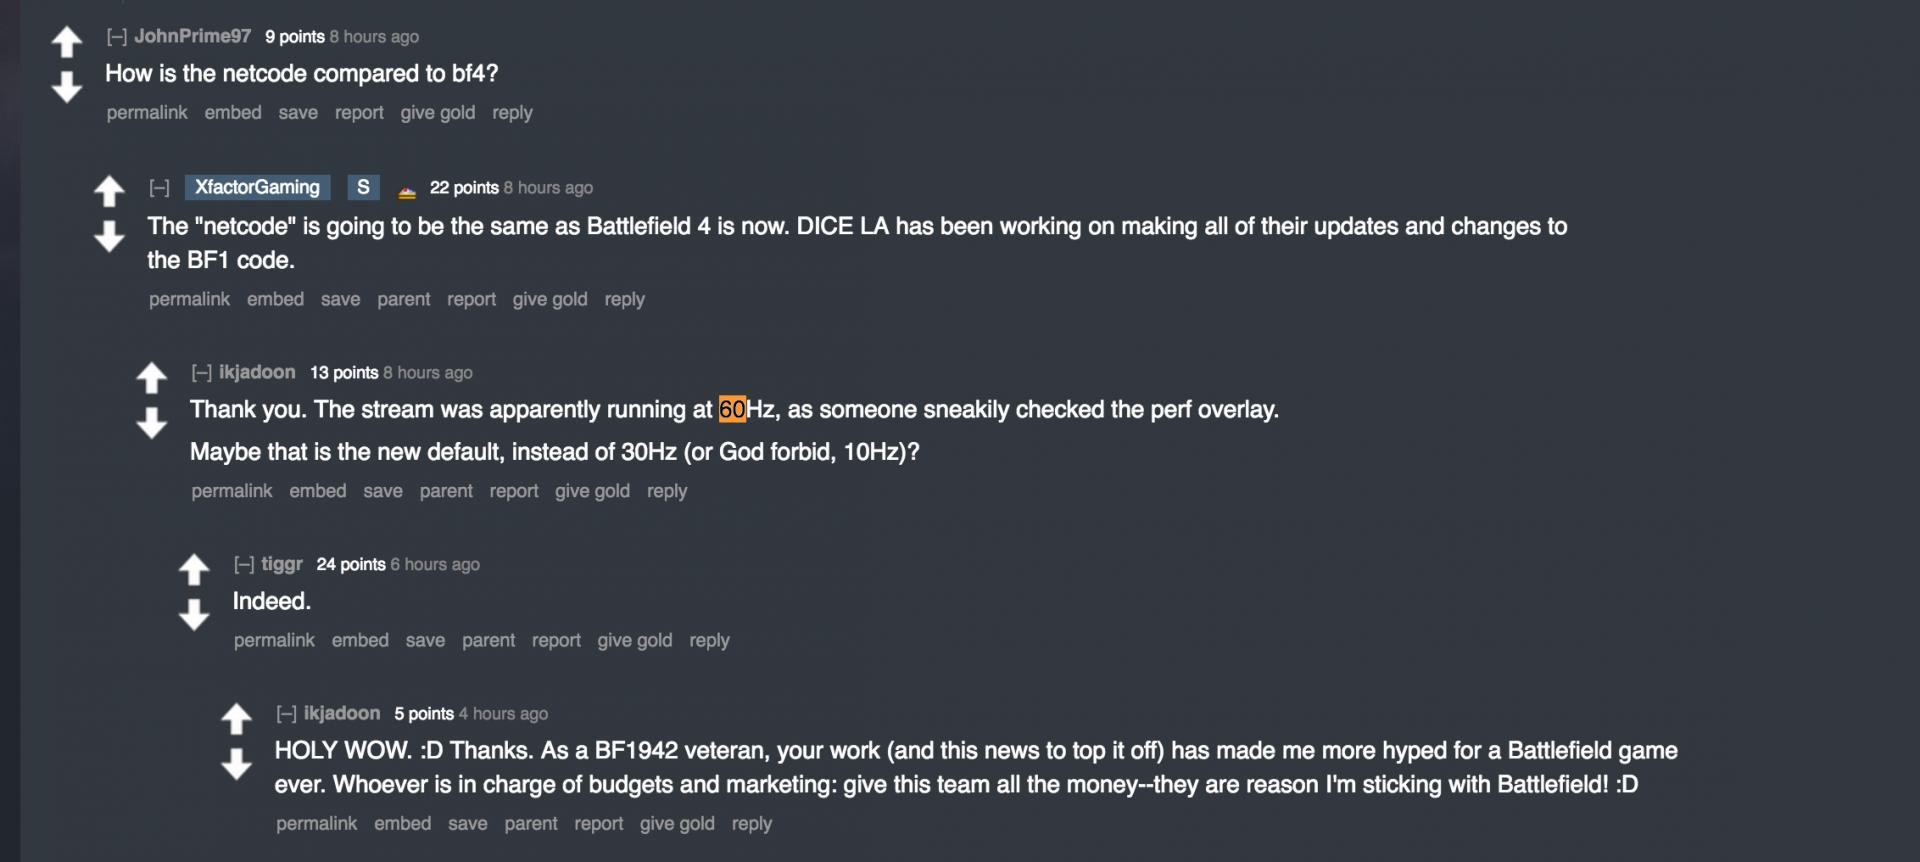Downvote XfactorGaming's comment
The height and width of the screenshot is (862, 1920).
(x=109, y=236)
